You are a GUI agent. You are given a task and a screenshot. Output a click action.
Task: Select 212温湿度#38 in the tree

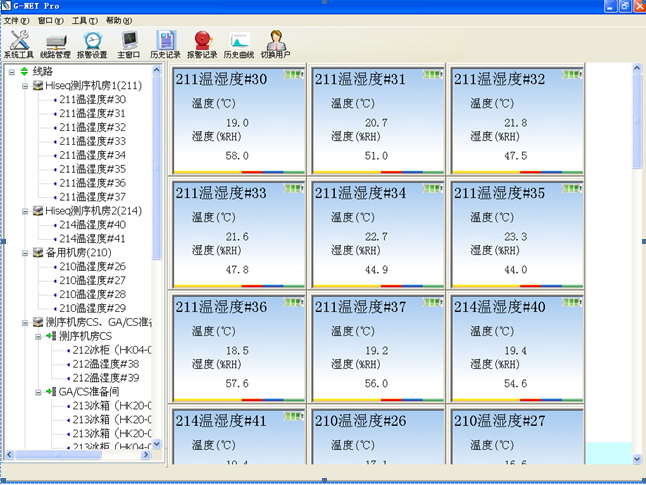(105, 364)
